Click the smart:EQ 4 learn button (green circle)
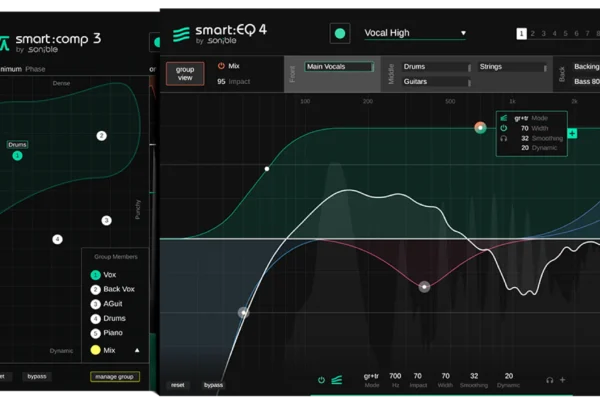The width and height of the screenshot is (600, 400). pos(340,34)
